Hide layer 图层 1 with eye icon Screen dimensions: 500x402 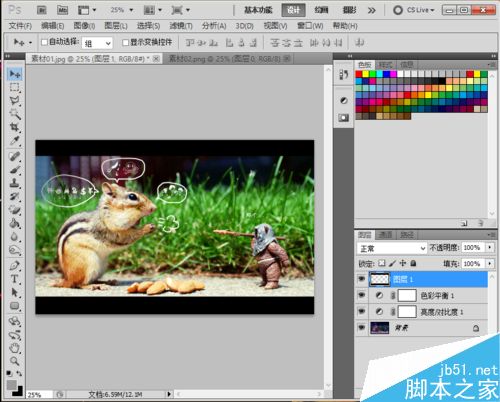click(x=362, y=279)
